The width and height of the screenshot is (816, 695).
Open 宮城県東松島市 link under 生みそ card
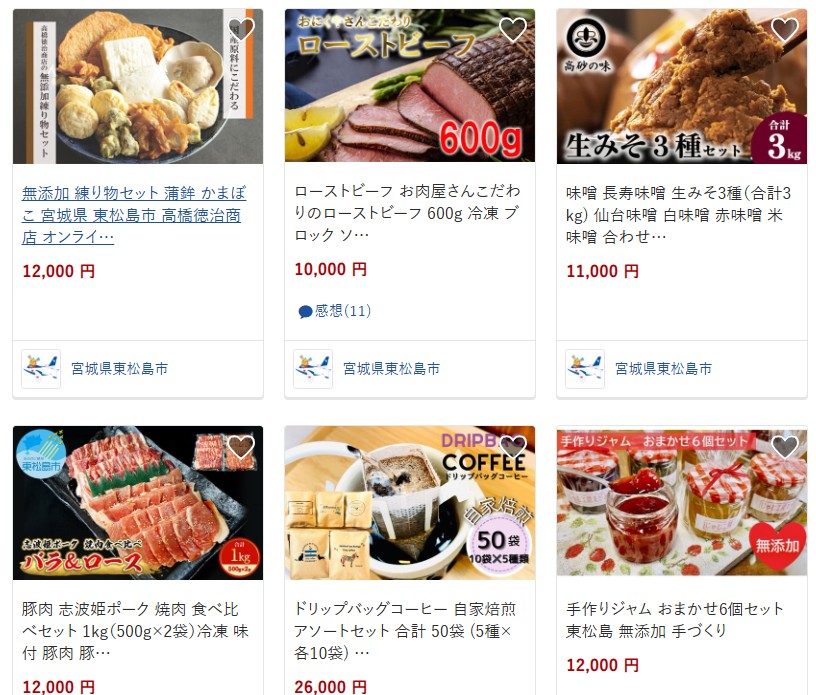tap(664, 369)
